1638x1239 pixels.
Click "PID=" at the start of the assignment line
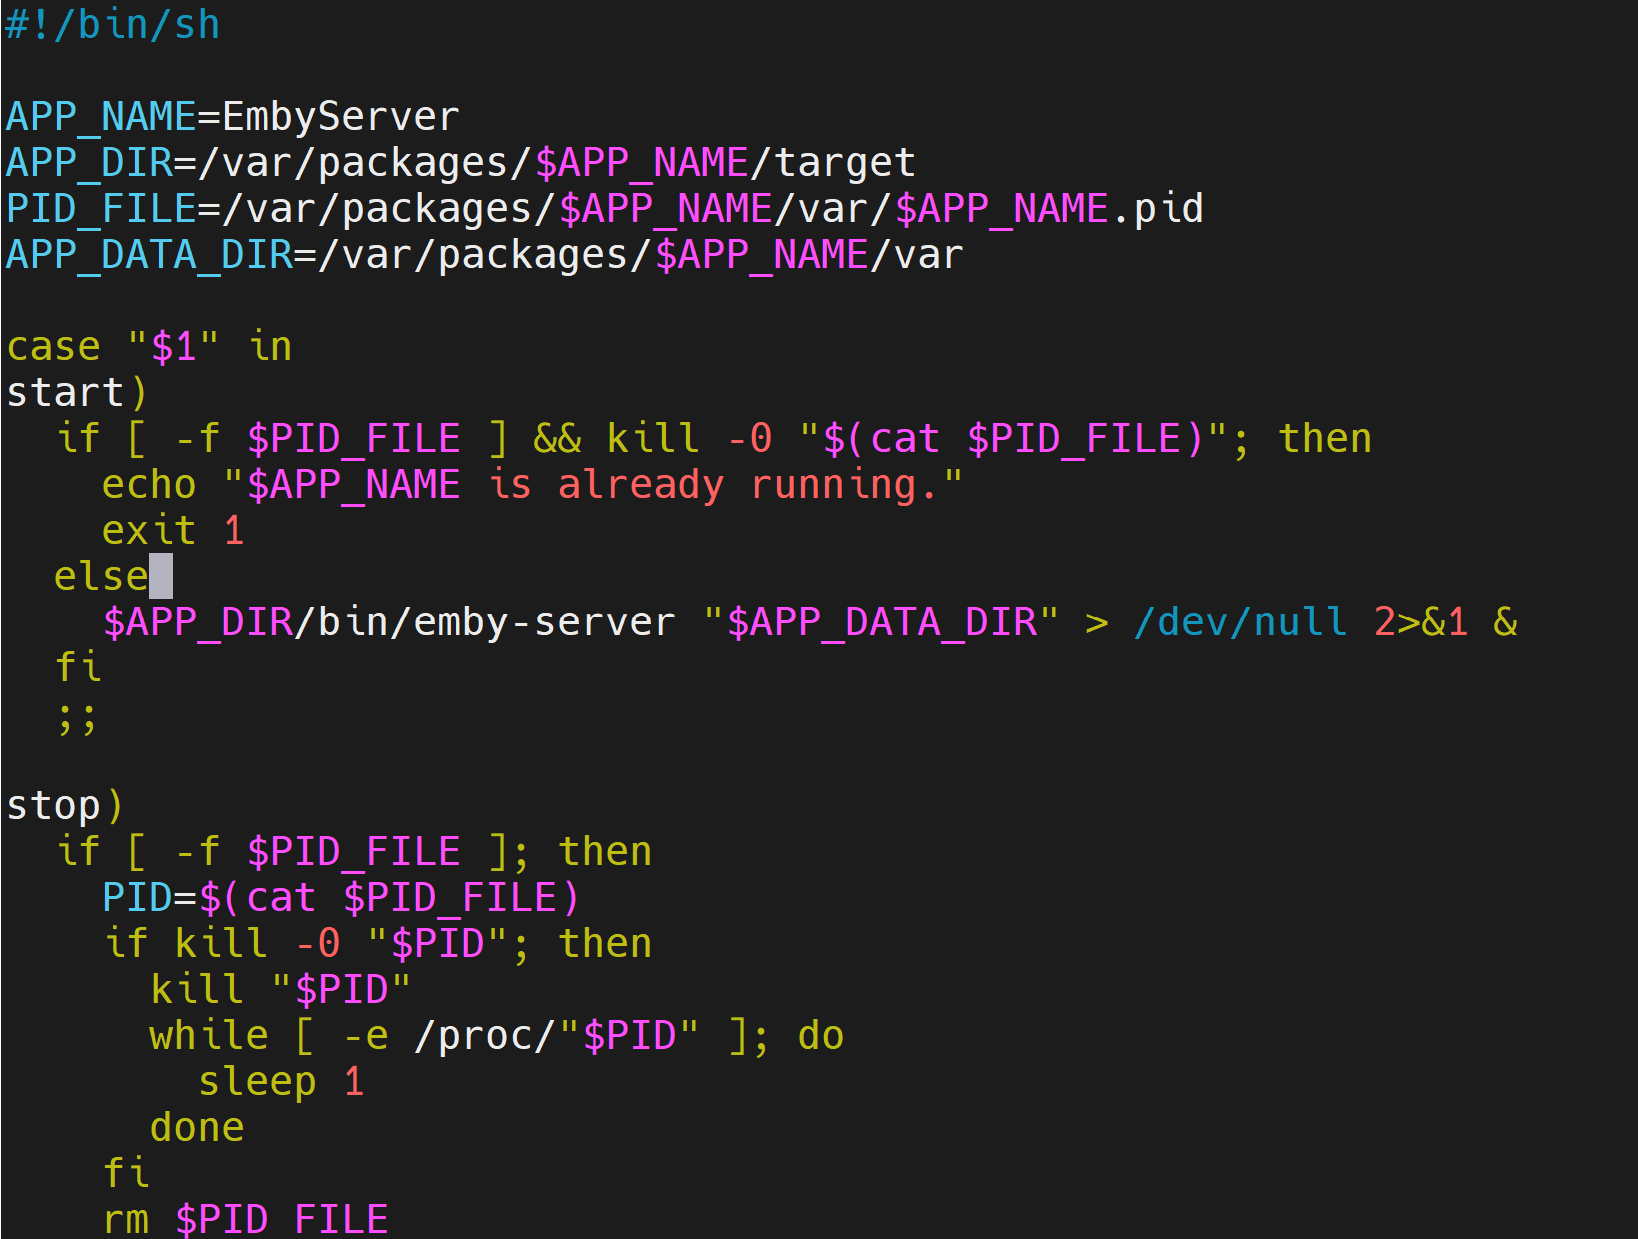[149, 898]
